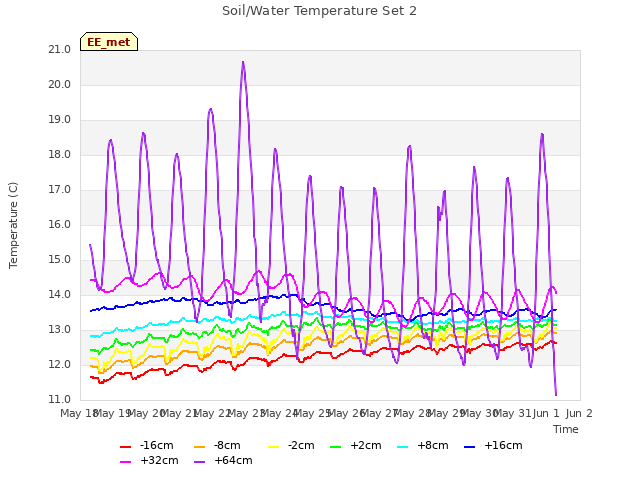The image size is (640, 480).
Task: Click the May 18 x-axis date label
Action: tap(78, 414)
